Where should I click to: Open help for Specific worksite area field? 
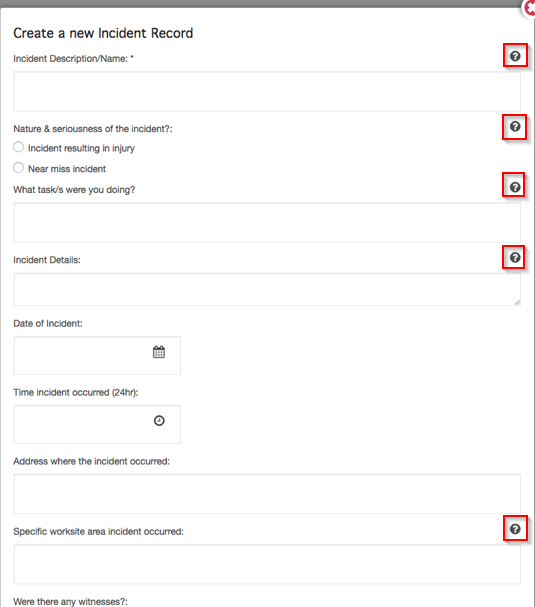tap(515, 529)
